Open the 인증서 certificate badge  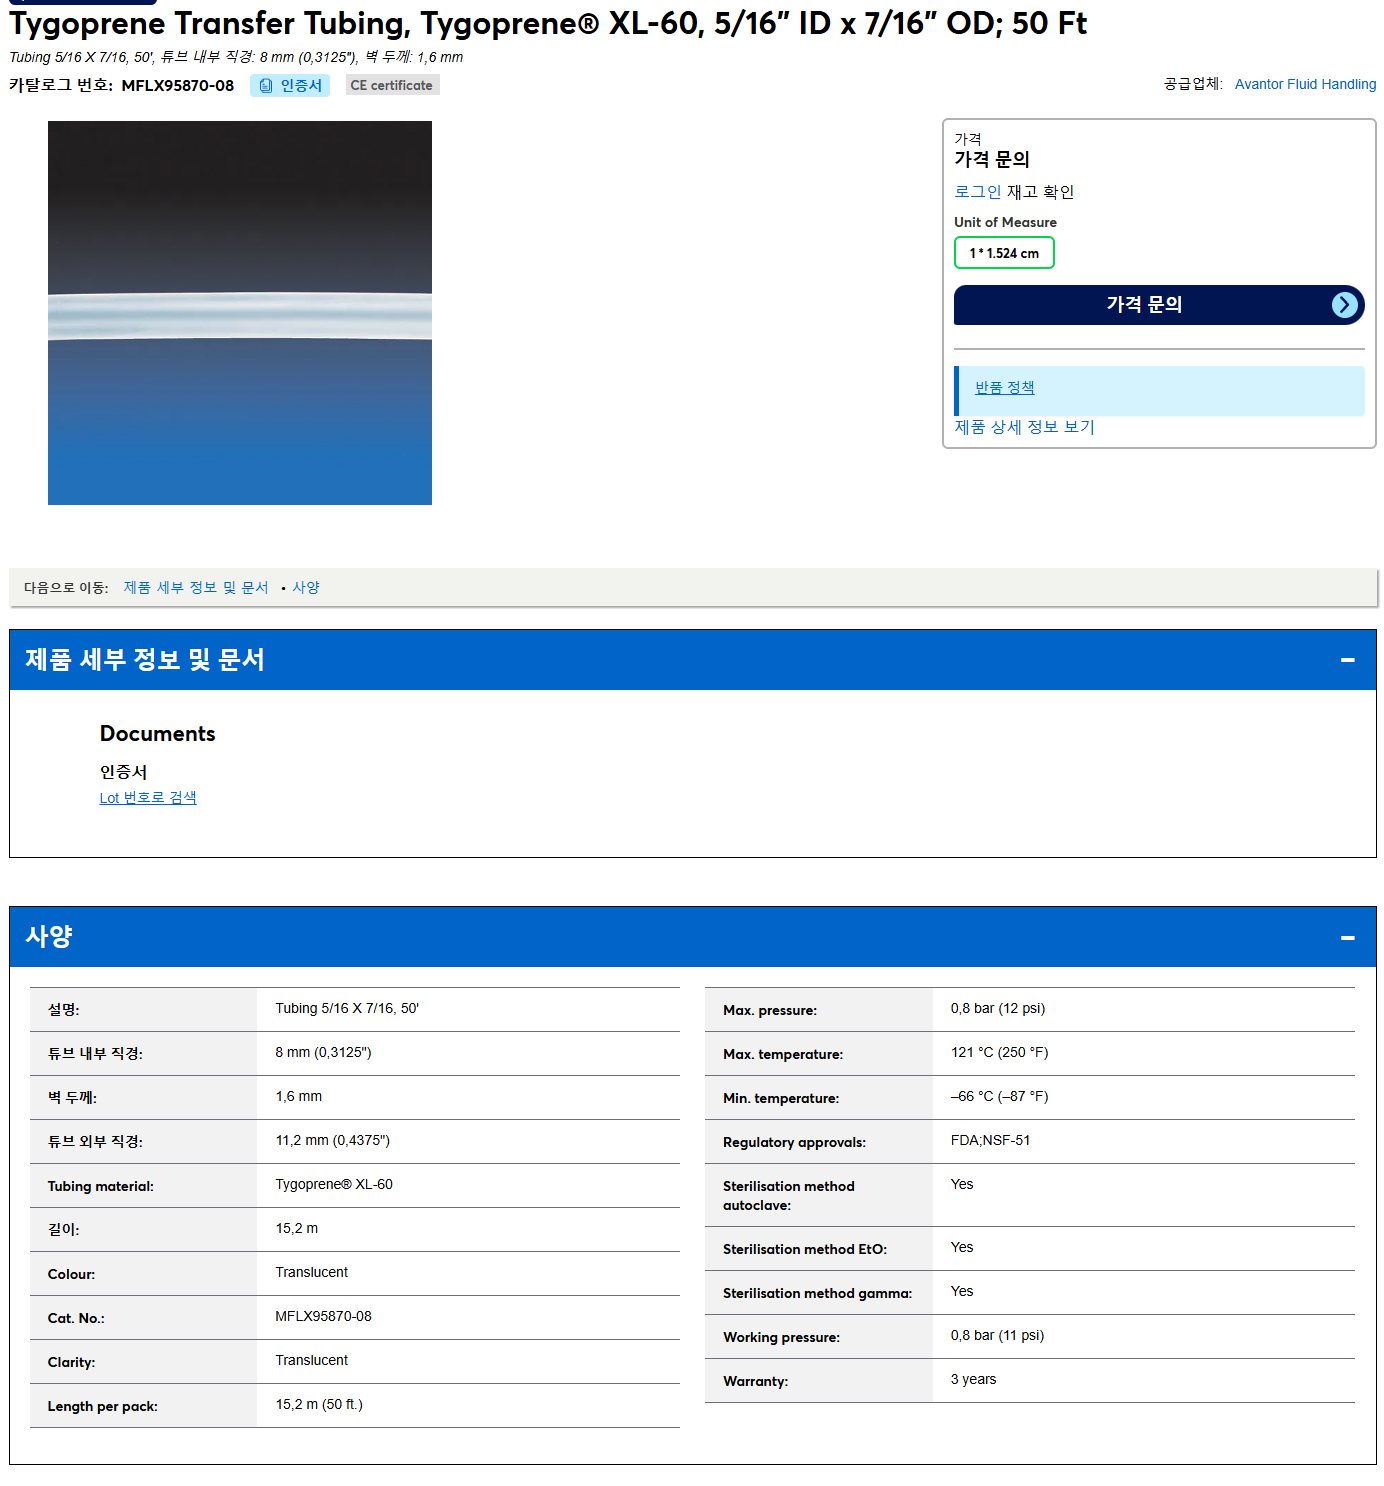290,86
